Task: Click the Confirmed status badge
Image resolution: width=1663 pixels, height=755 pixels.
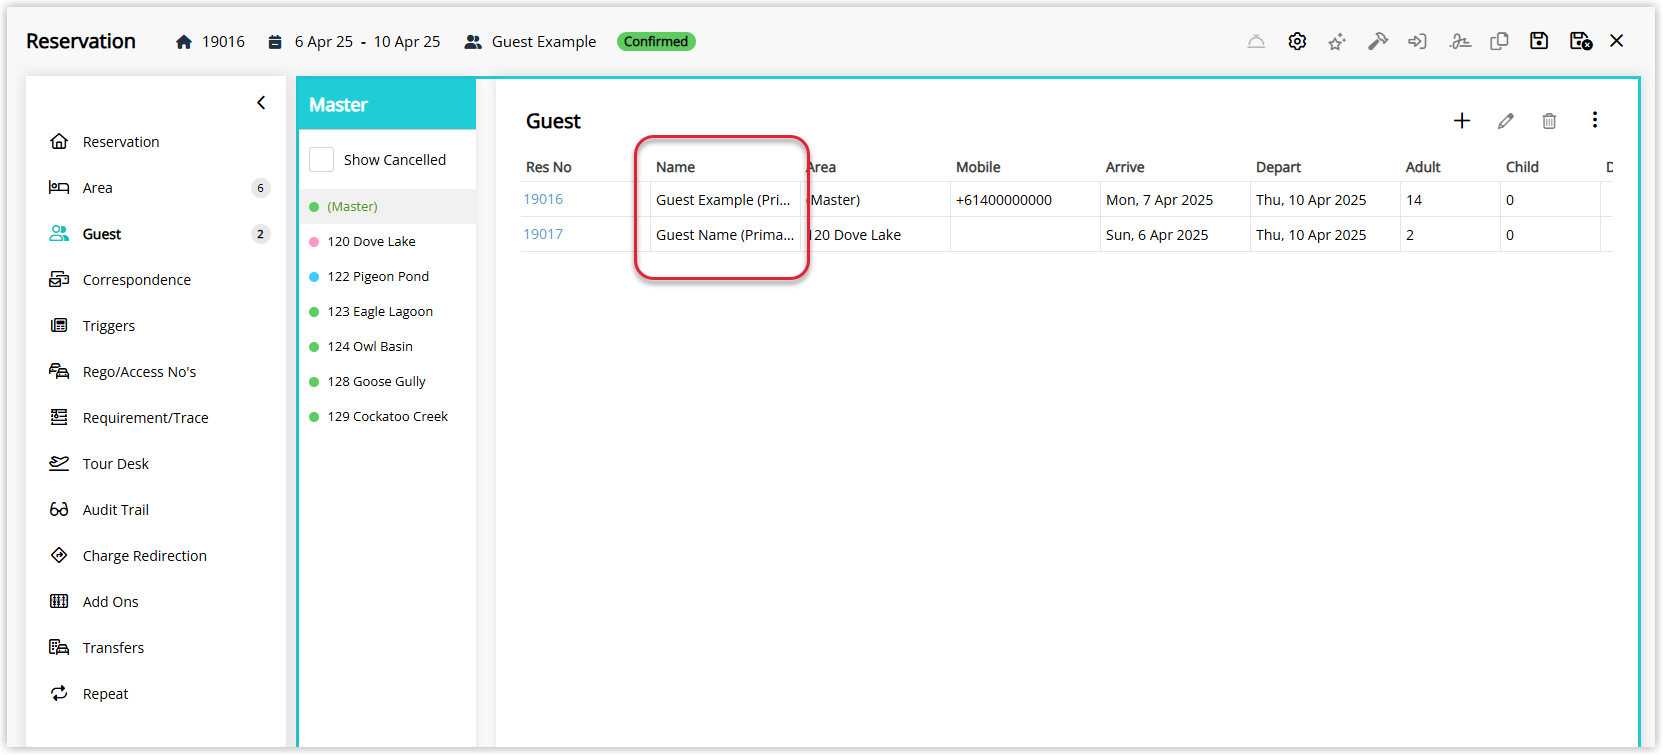Action: coord(656,41)
